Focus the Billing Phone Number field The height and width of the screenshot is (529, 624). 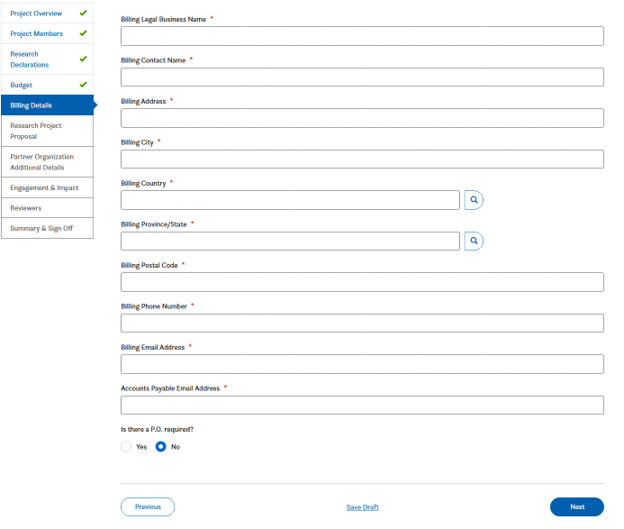(x=362, y=323)
